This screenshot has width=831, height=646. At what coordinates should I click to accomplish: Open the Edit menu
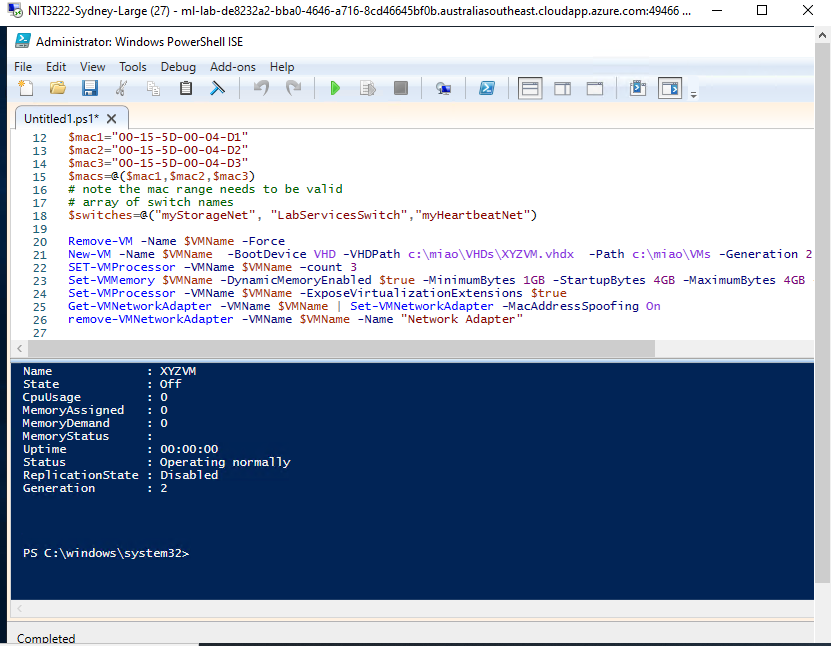(x=56, y=67)
